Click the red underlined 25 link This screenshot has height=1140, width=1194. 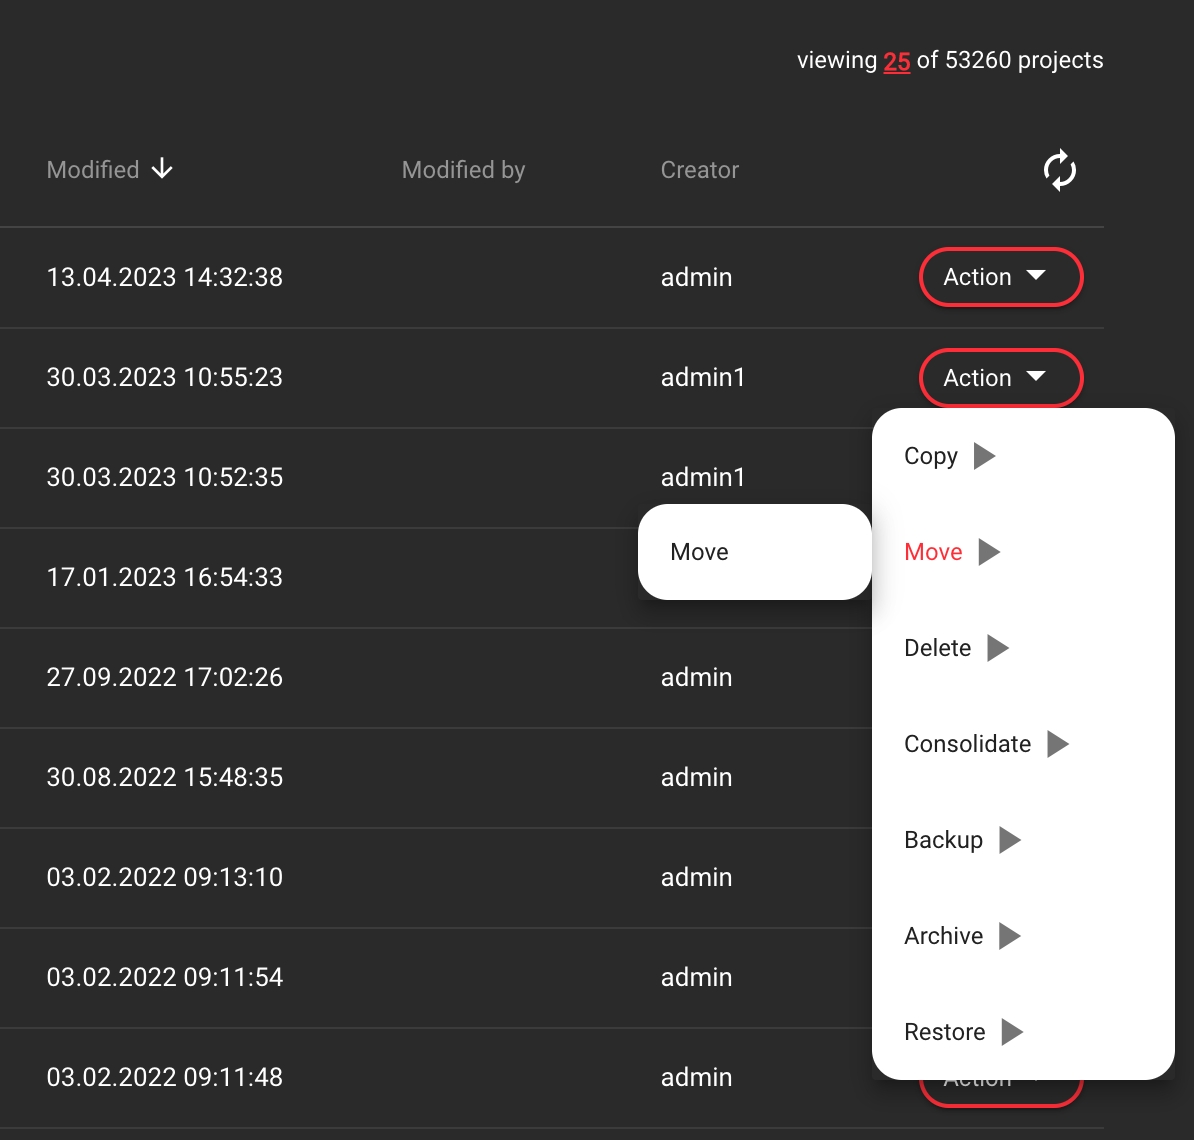tap(896, 61)
